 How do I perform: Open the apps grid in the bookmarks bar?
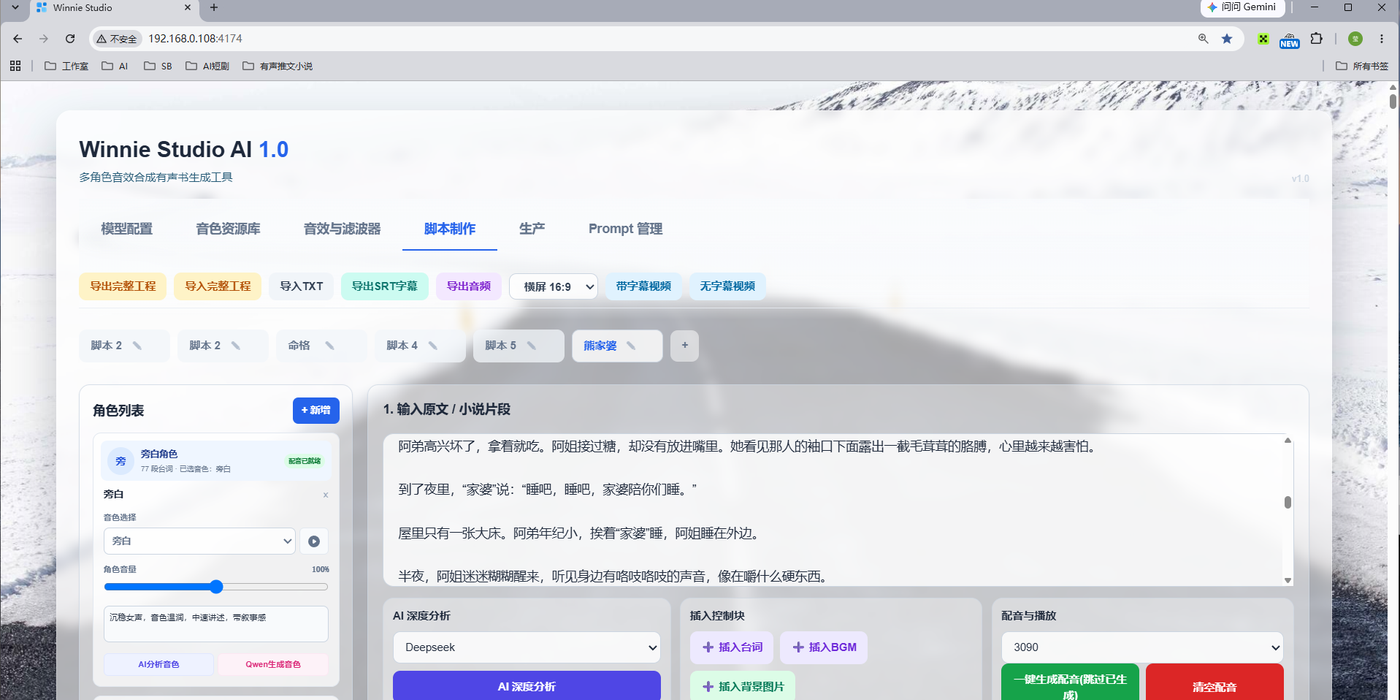15,66
